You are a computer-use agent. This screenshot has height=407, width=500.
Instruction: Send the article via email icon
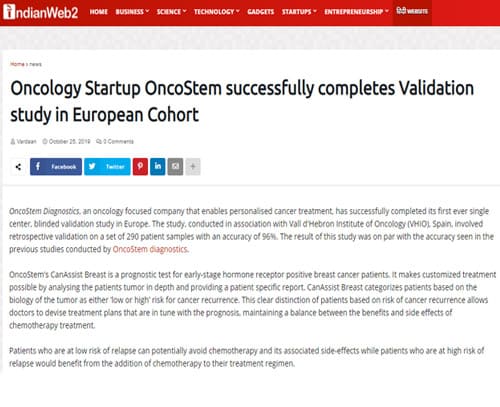coord(175,166)
